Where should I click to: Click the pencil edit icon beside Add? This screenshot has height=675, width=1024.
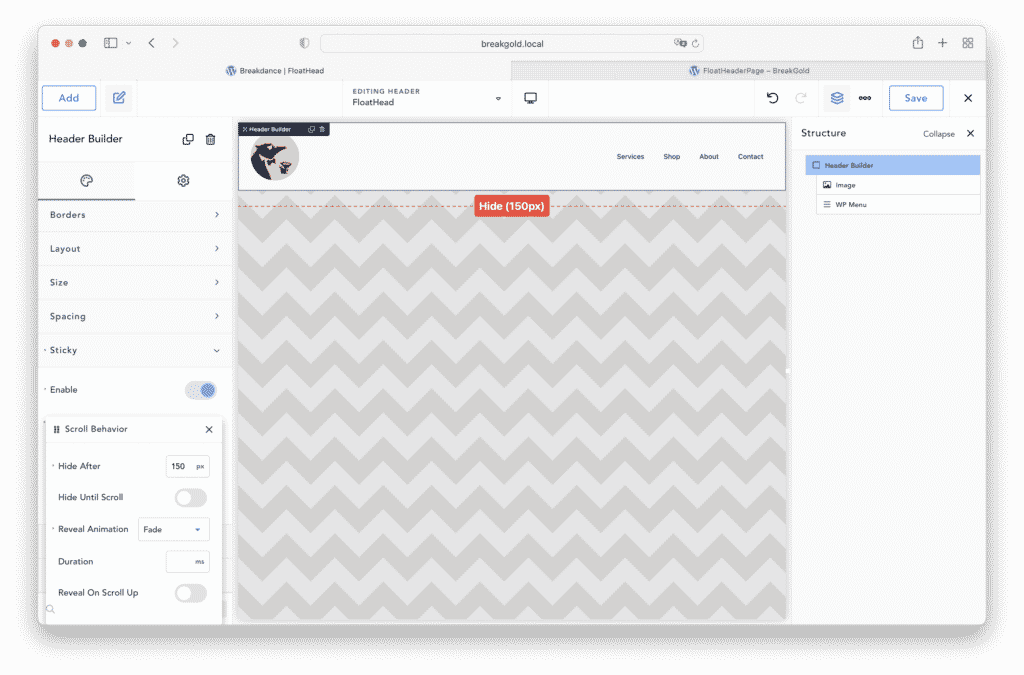119,98
